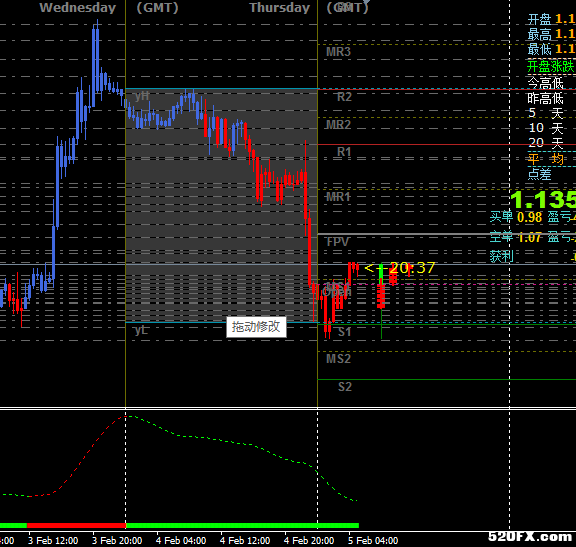Click the yH yesterday-high label
The width and height of the screenshot is (576, 547).
point(142,96)
